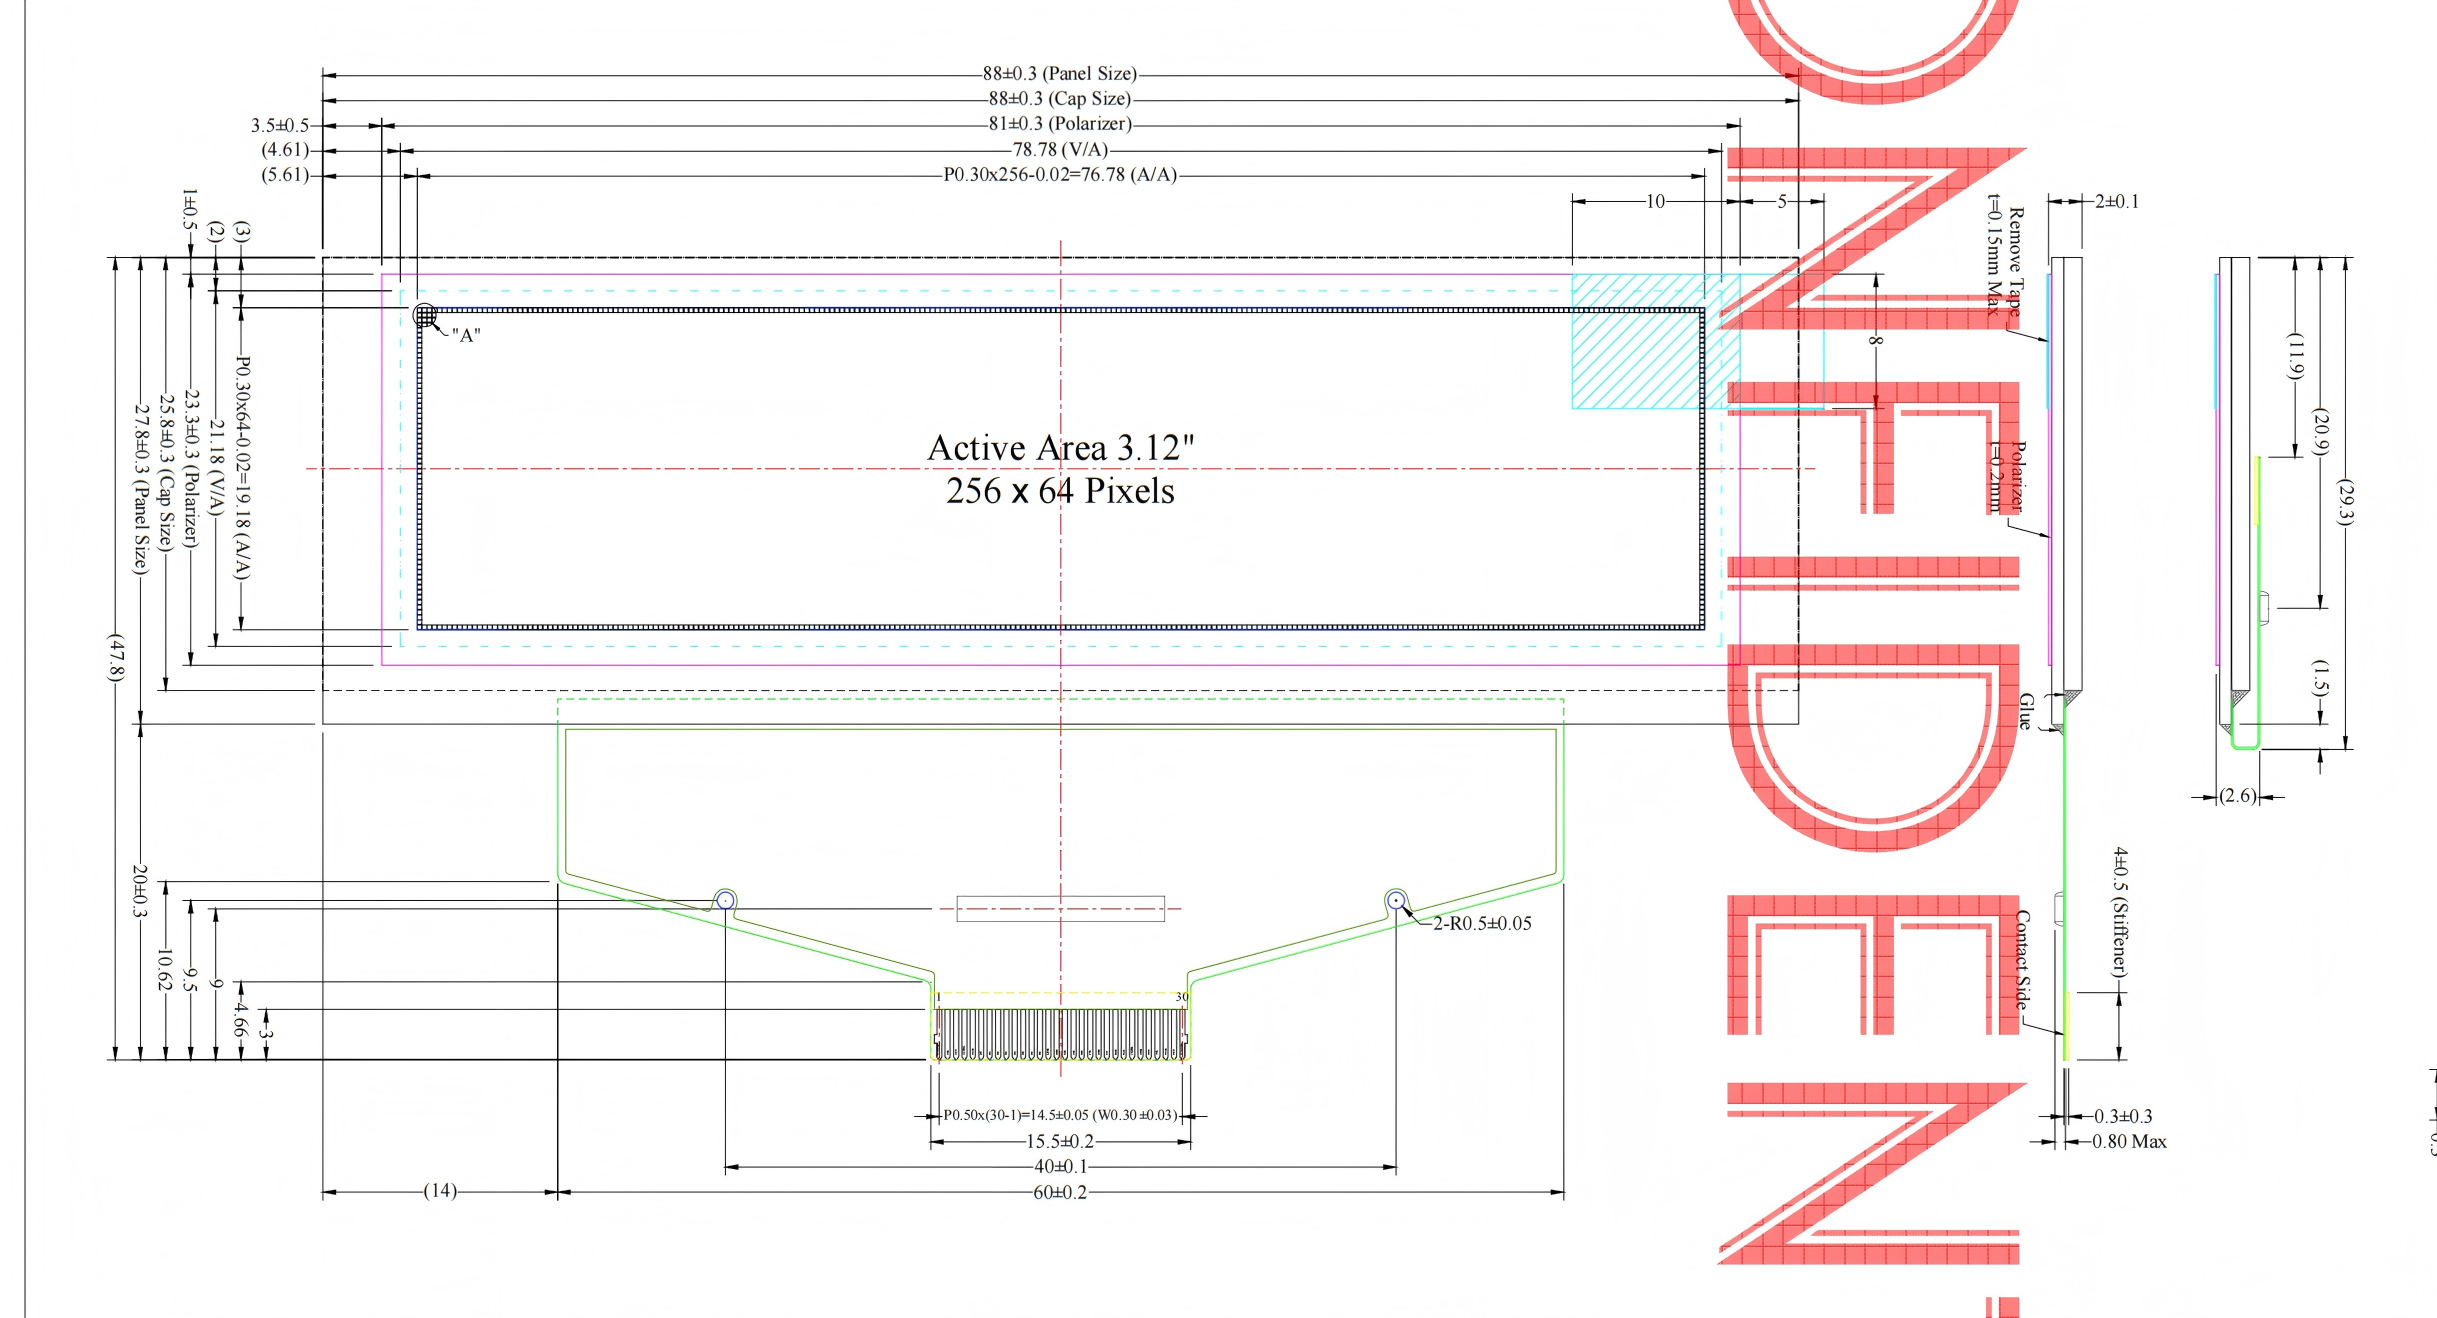Click the '(20.9)' folded-view dimension
This screenshot has height=1318, width=2437.
tap(2322, 432)
